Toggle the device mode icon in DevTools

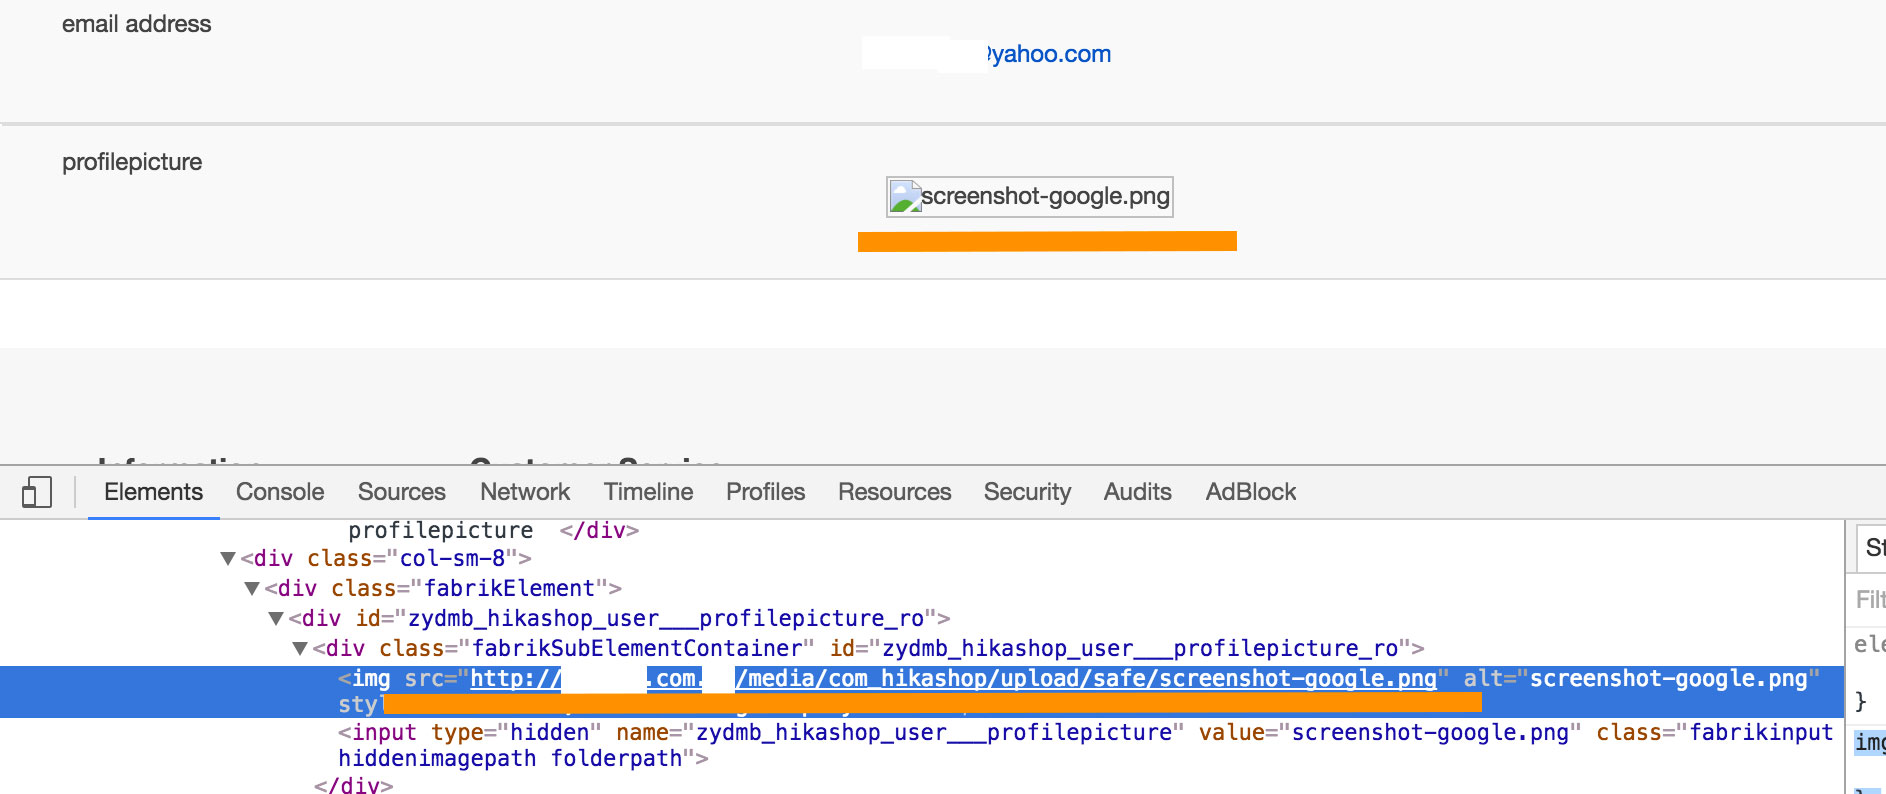[x=37, y=492]
